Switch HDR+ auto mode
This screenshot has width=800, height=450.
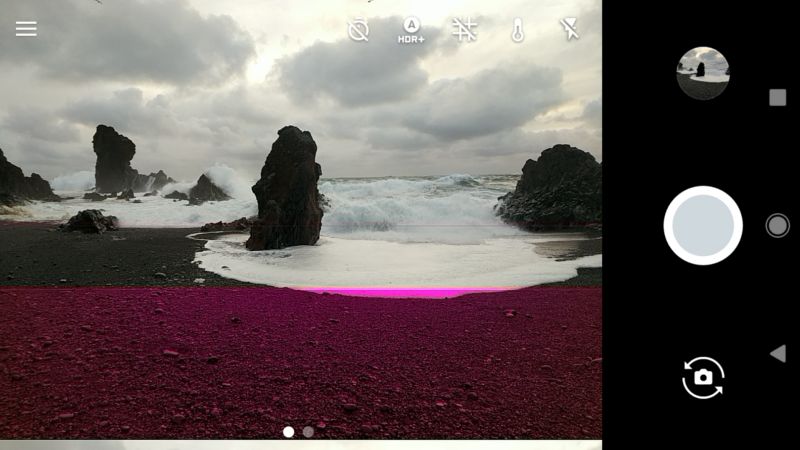(x=411, y=30)
